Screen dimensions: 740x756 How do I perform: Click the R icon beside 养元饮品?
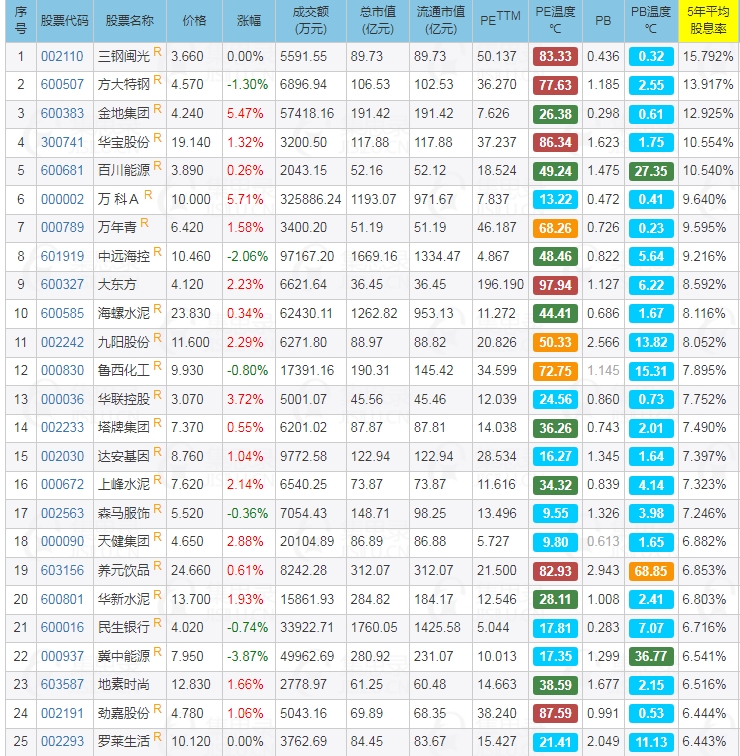point(157,566)
